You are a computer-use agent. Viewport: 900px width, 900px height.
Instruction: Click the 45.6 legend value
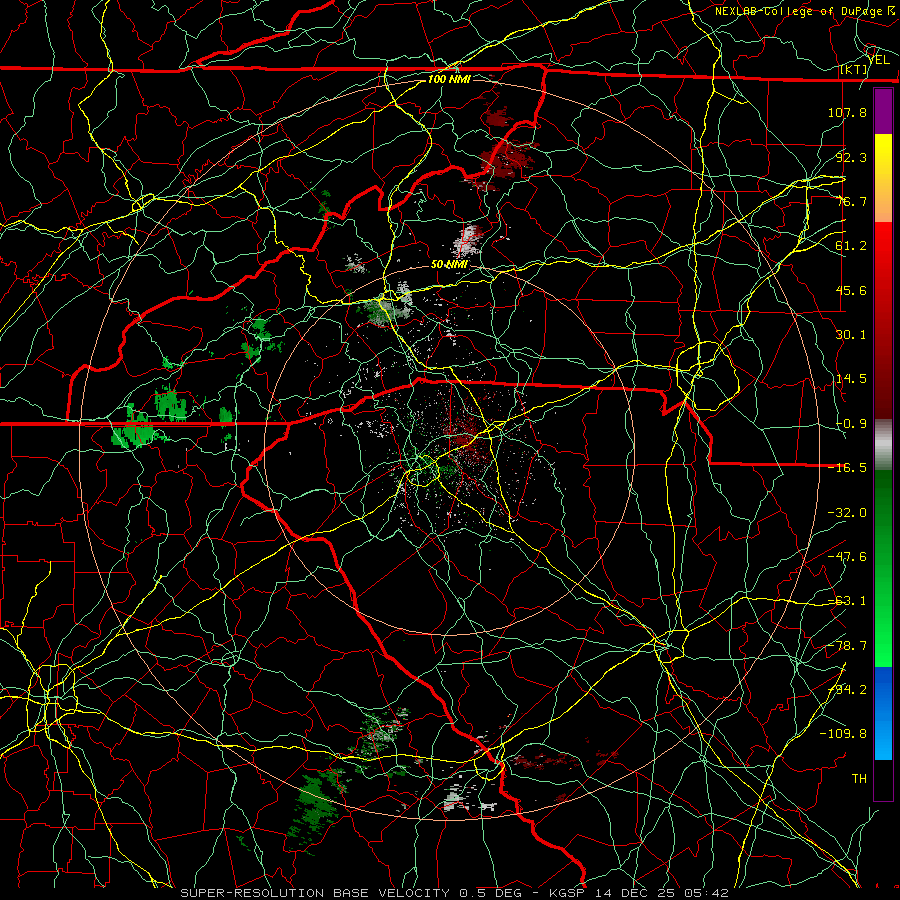(851, 290)
